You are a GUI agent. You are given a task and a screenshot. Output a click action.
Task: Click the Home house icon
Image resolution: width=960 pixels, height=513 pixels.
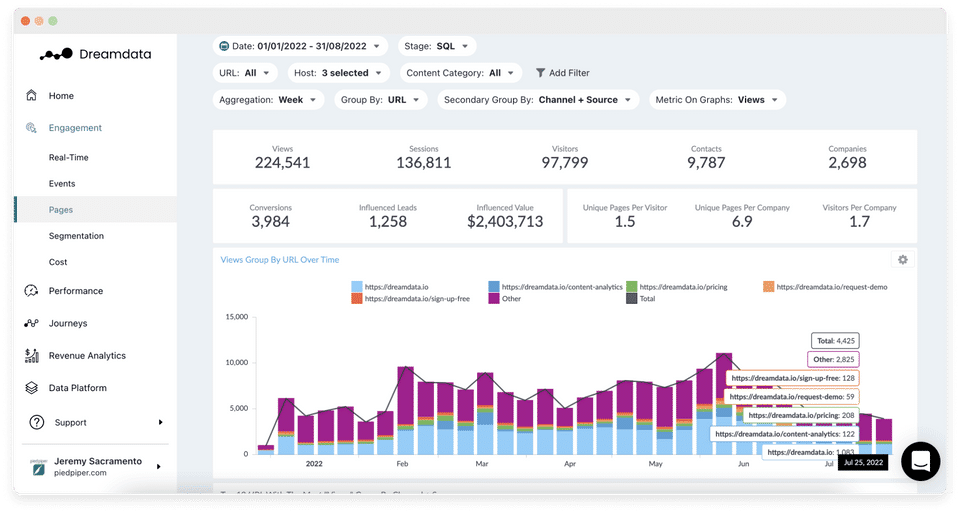[x=31, y=95]
